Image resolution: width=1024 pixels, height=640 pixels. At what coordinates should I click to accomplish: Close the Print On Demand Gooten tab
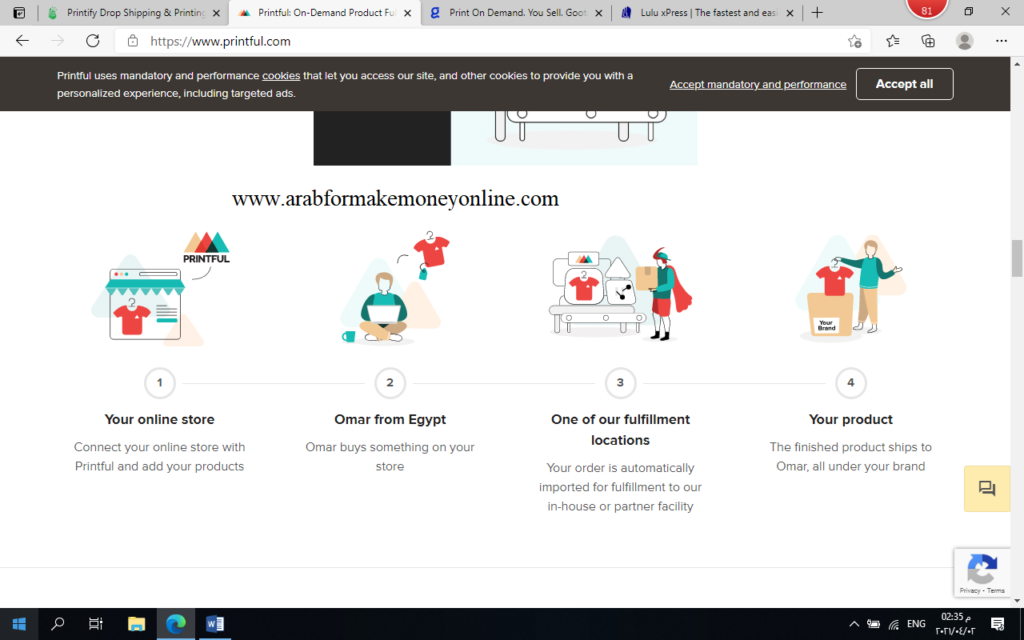point(598,13)
